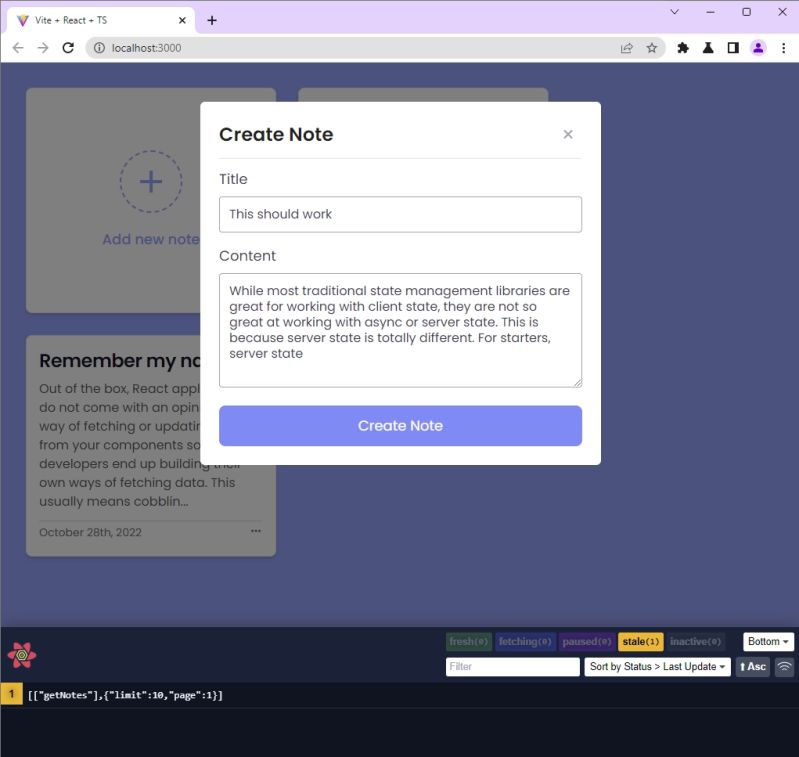
Task: Minimize the Chrome window
Action: (710, 12)
